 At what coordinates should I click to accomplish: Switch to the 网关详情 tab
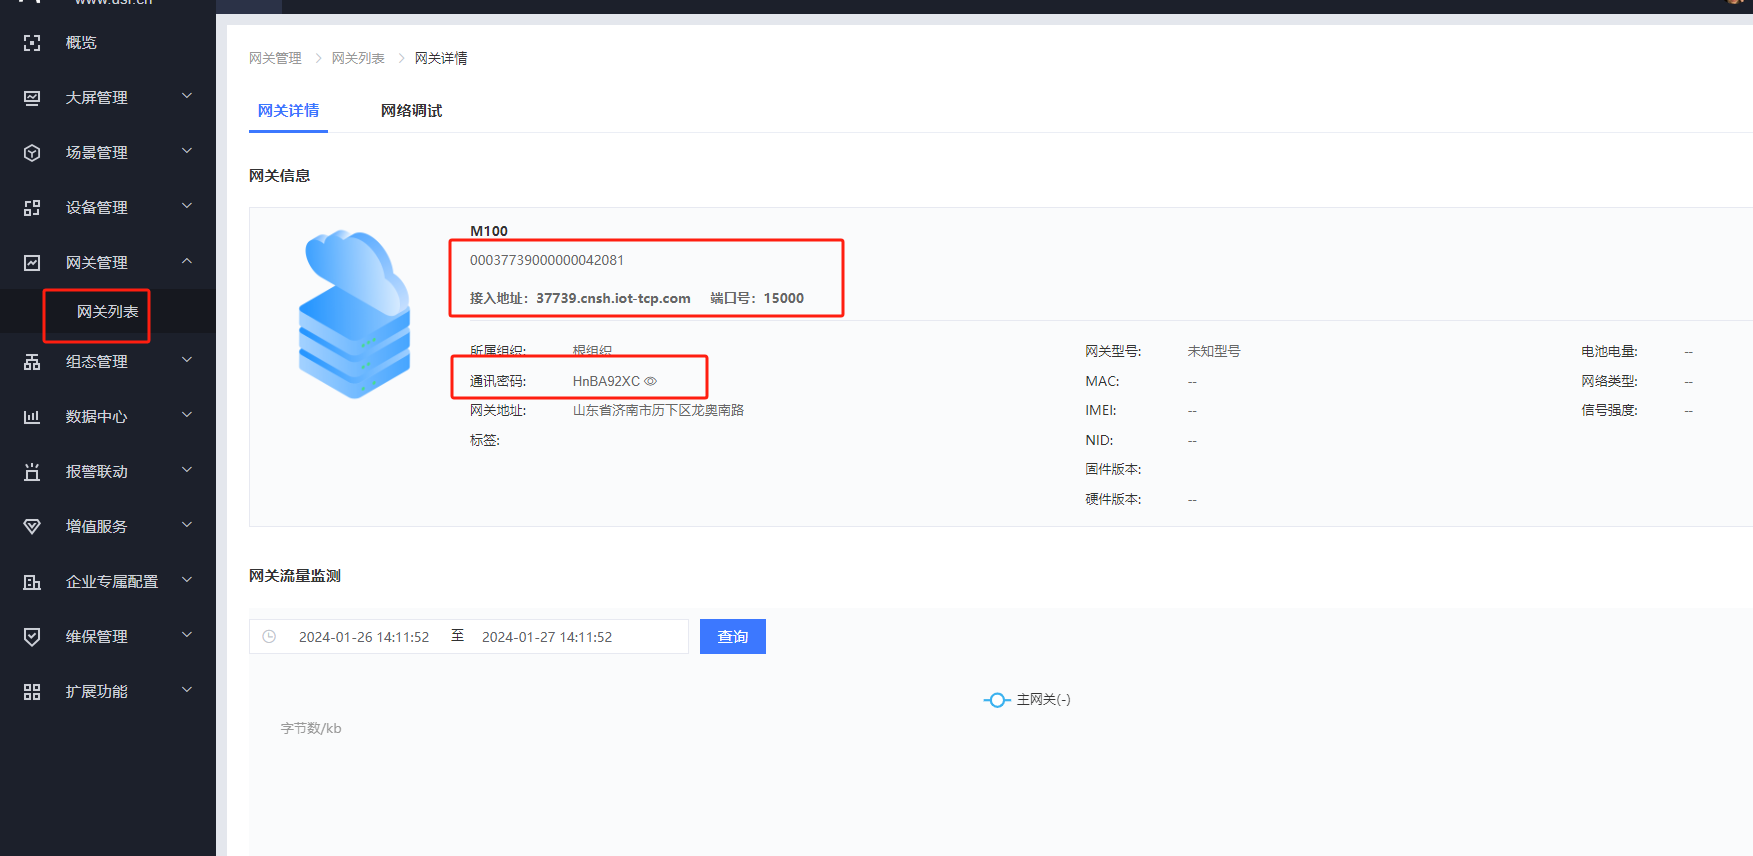point(288,111)
